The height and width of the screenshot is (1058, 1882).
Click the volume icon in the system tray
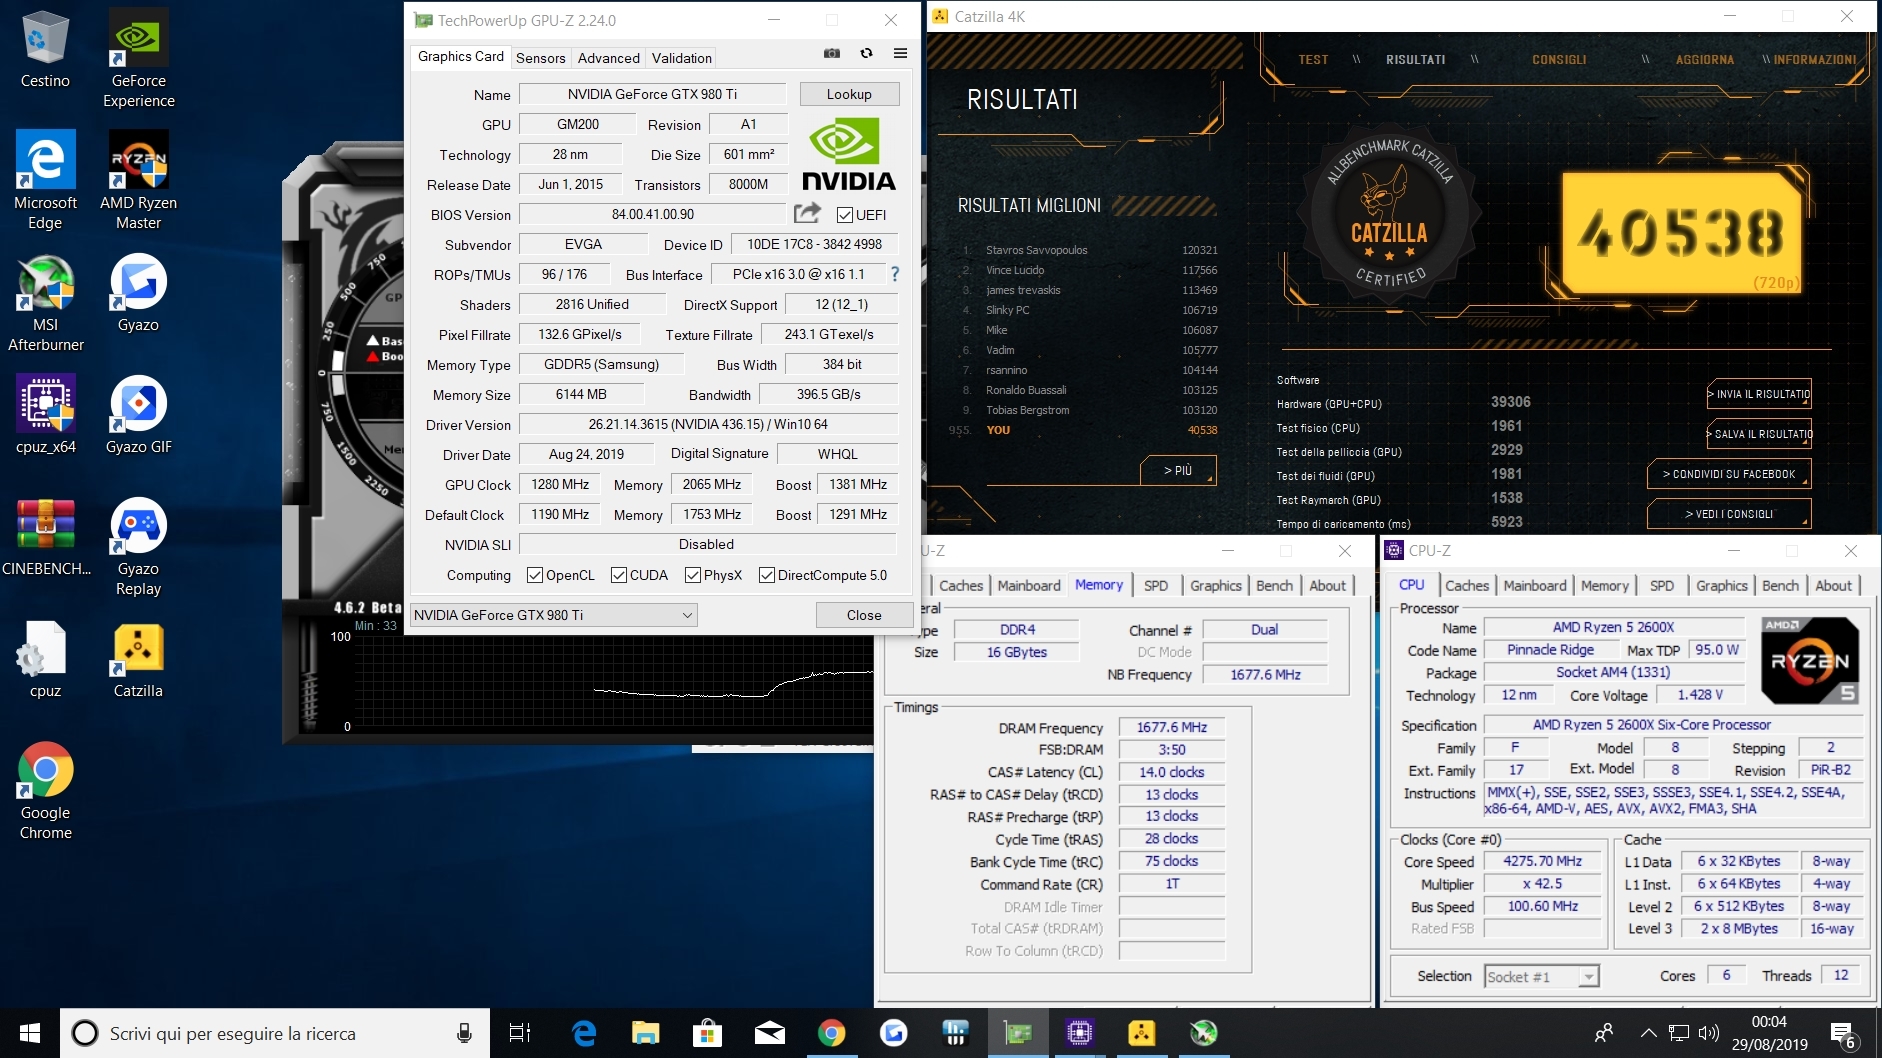pos(1708,1033)
